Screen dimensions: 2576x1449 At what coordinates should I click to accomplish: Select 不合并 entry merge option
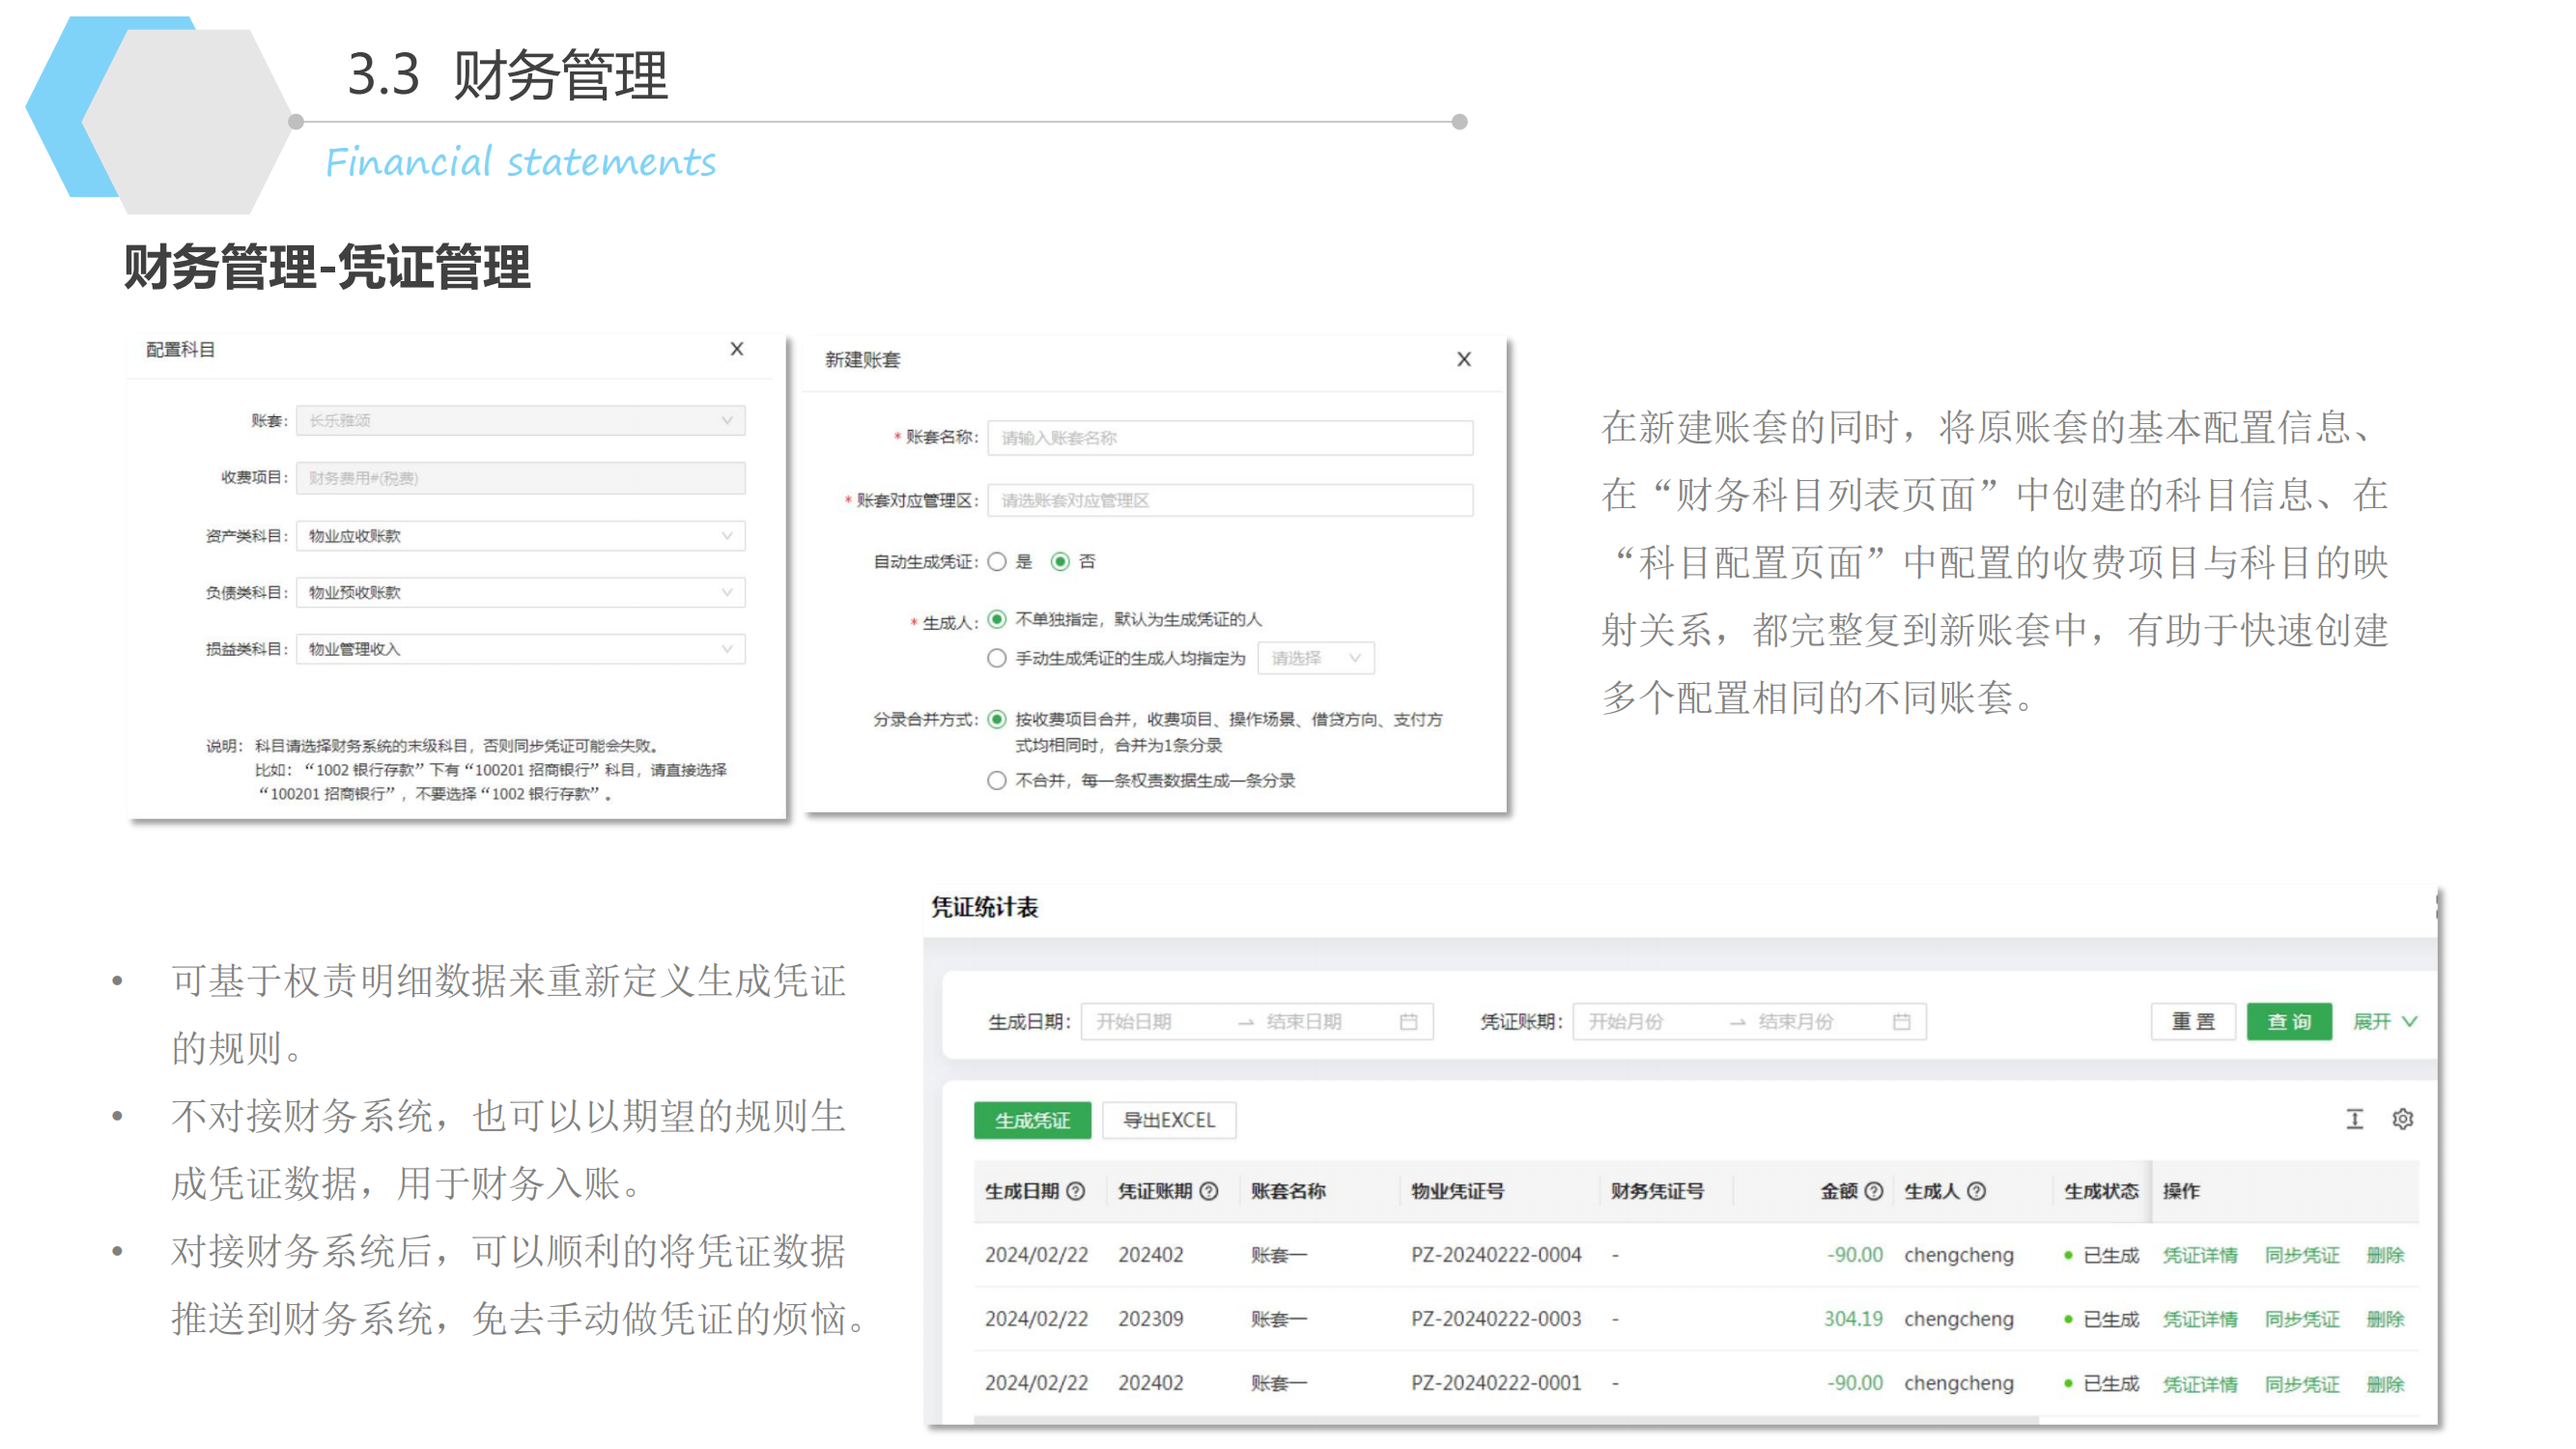997,780
